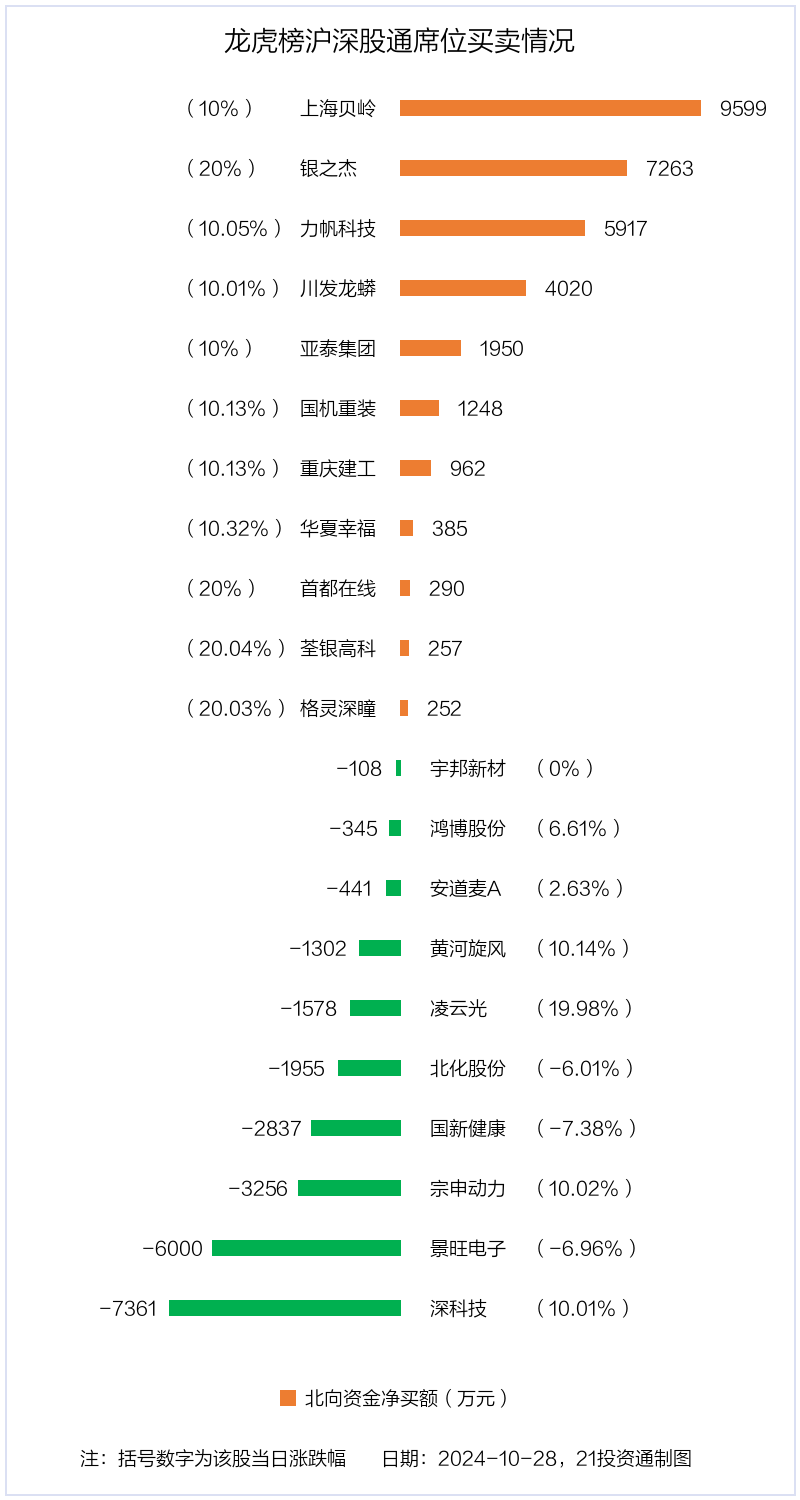Screen dimensions: 800x1500
Task: Click the 景旺电子 green bar valued -6000
Action: click(x=306, y=1248)
